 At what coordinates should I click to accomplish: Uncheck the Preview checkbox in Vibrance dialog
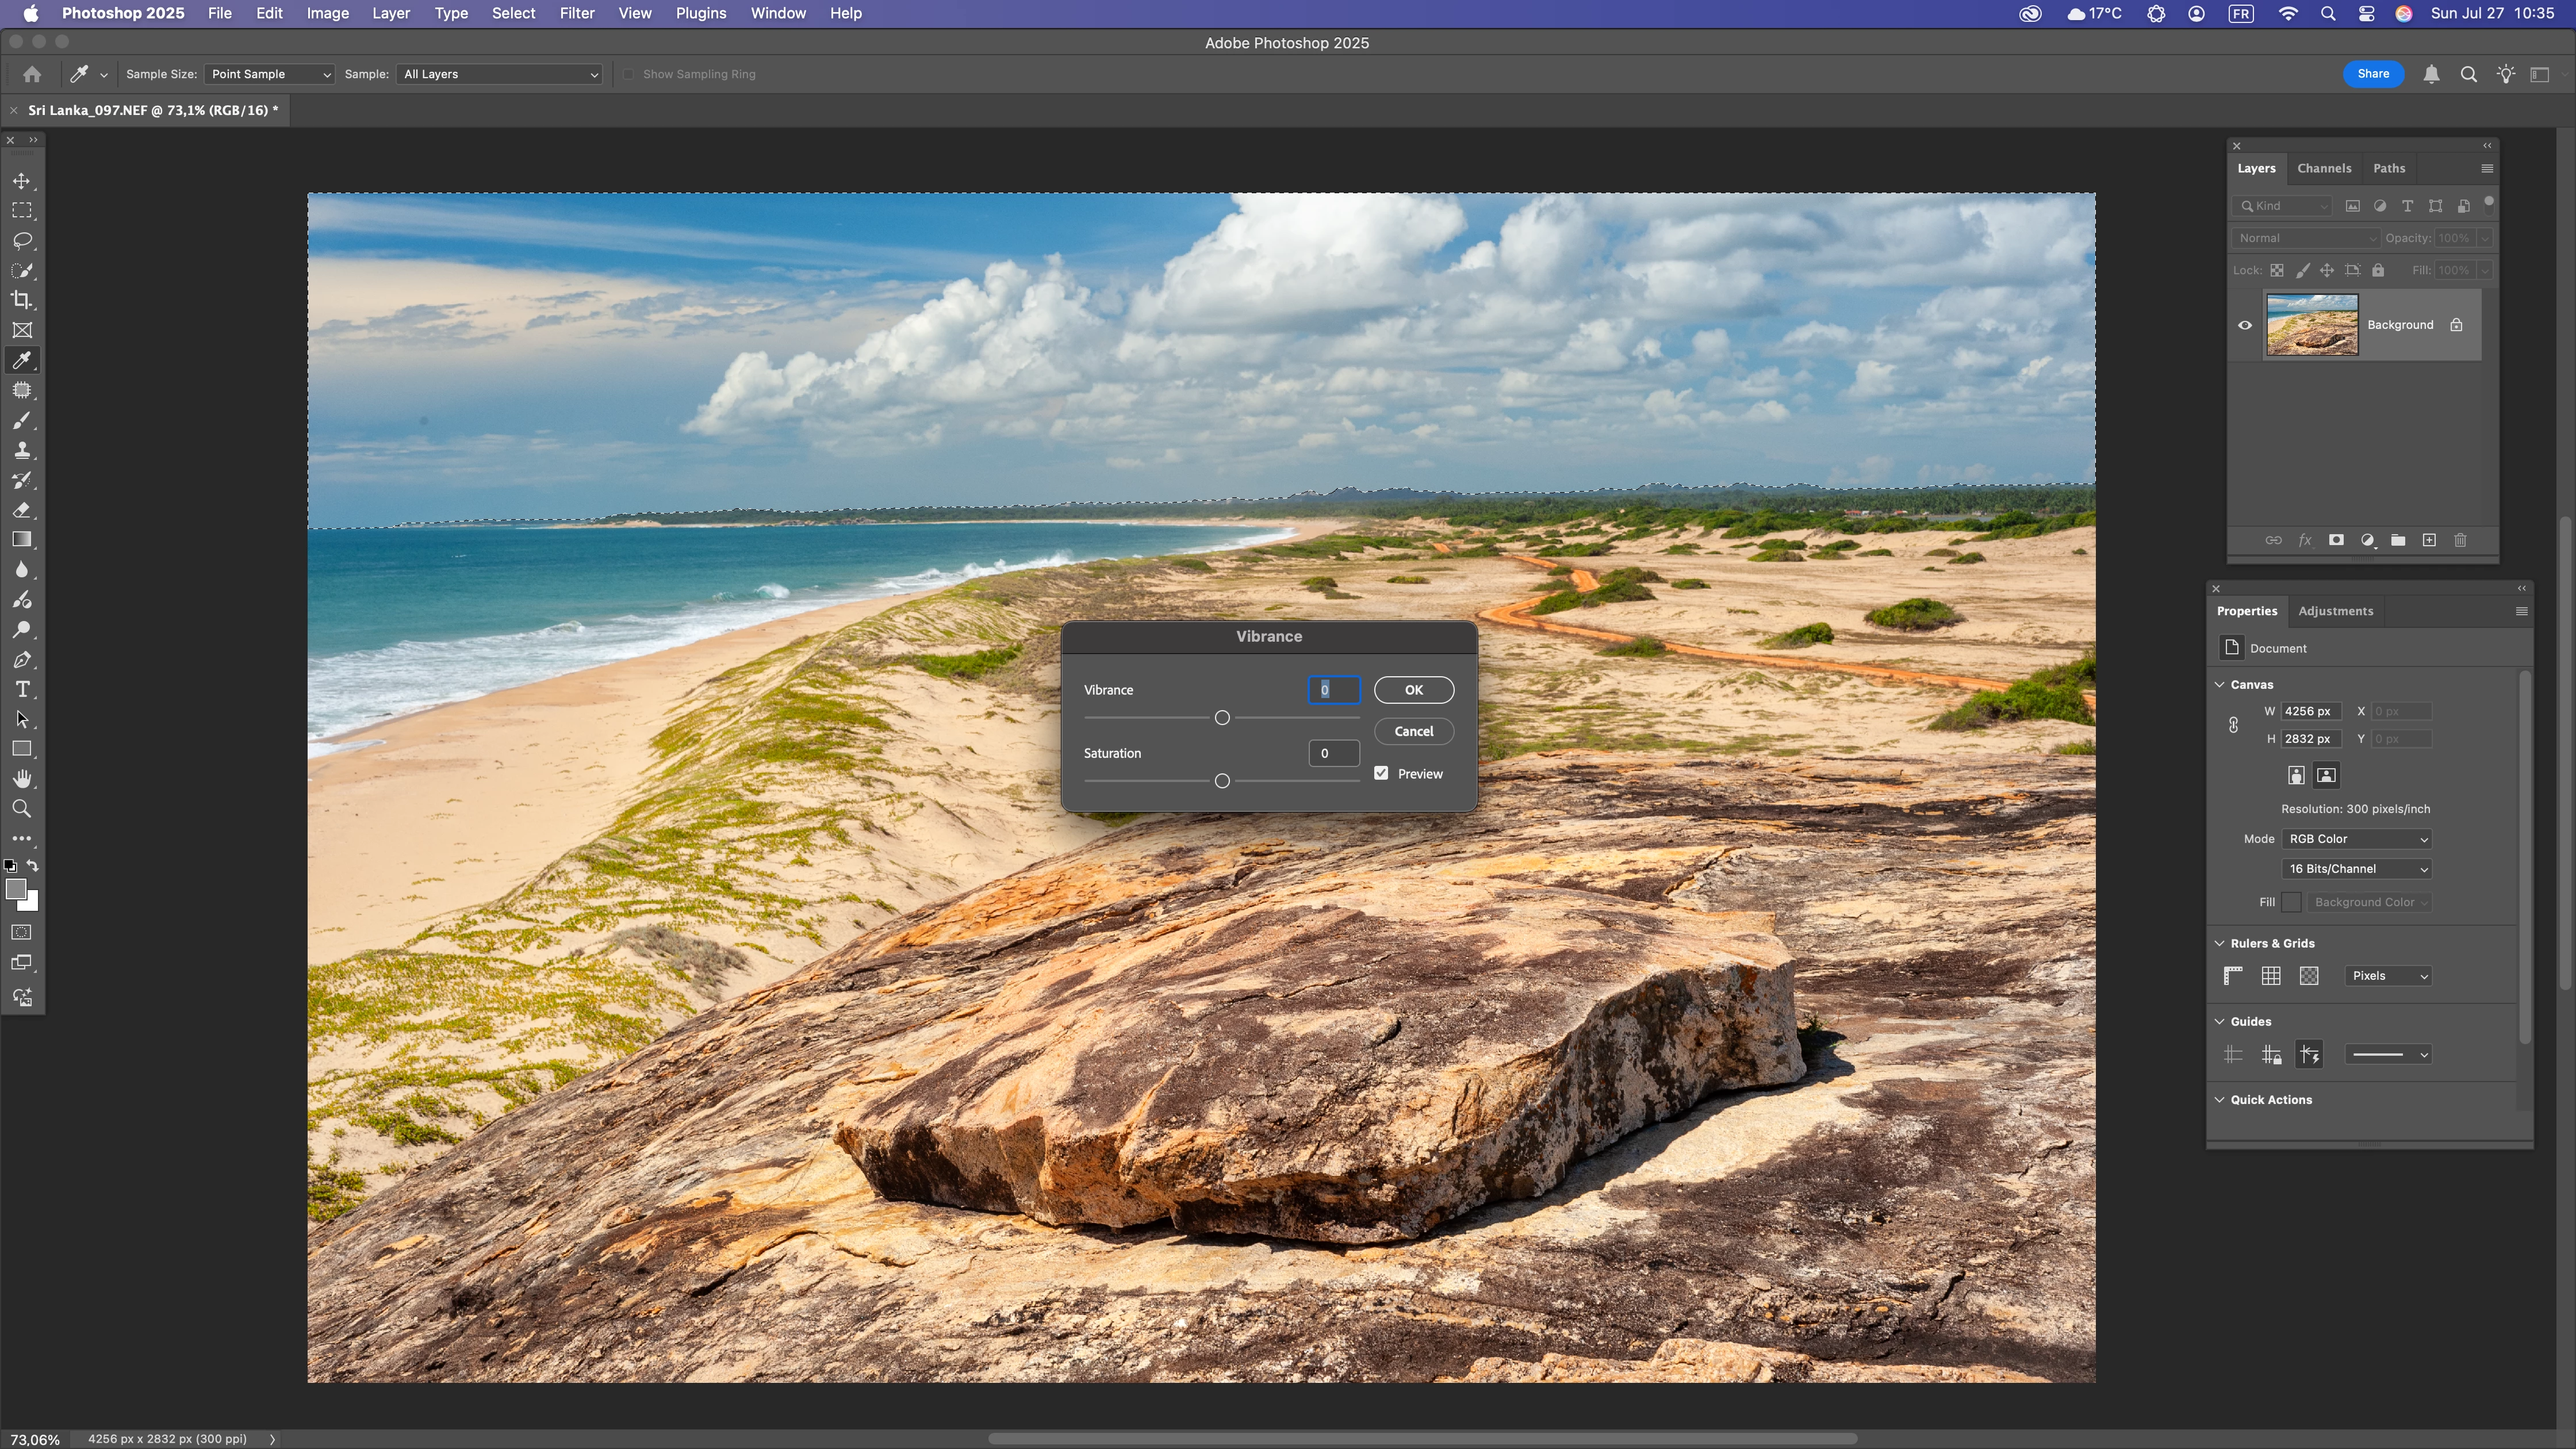point(1381,773)
